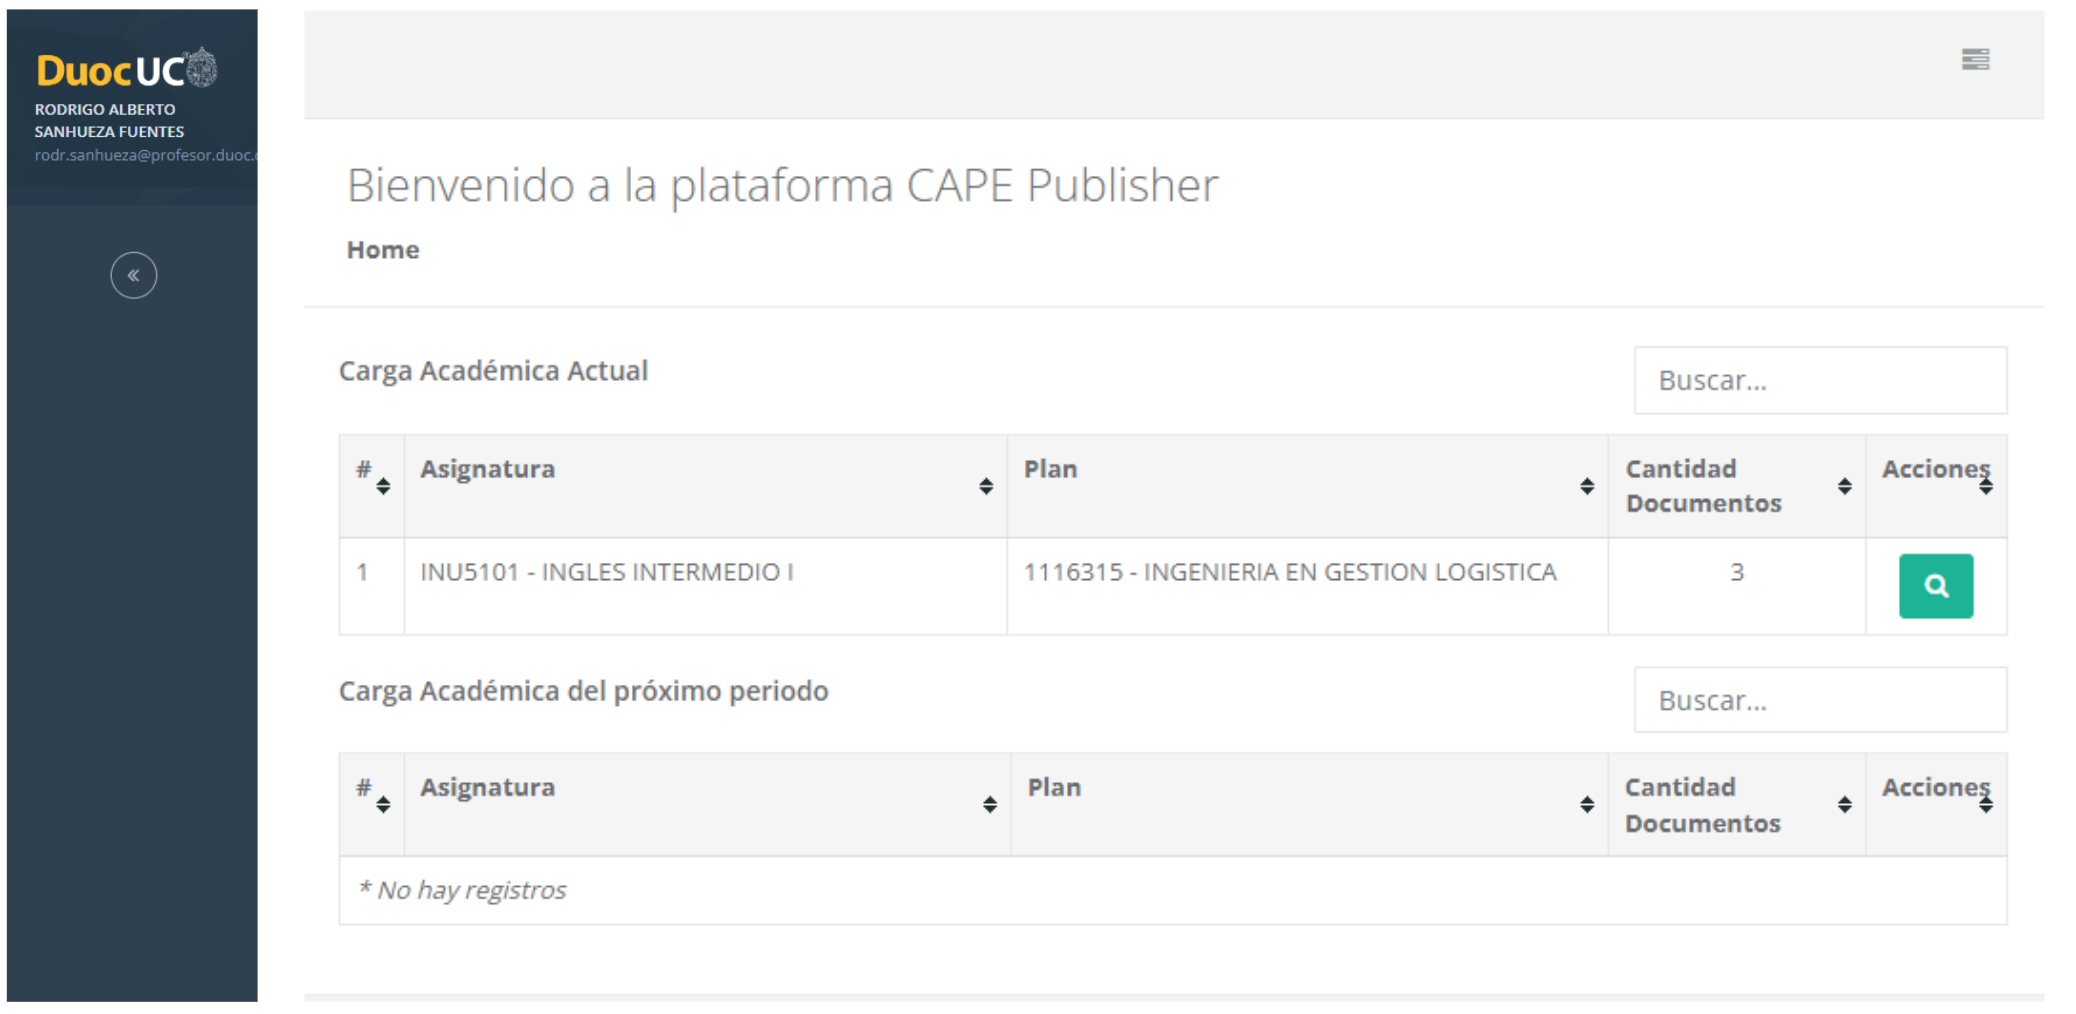Image resolution: width=2076 pixels, height=1014 pixels.
Task: Sort next-period table by Acciones arrows
Action: click(x=1986, y=805)
